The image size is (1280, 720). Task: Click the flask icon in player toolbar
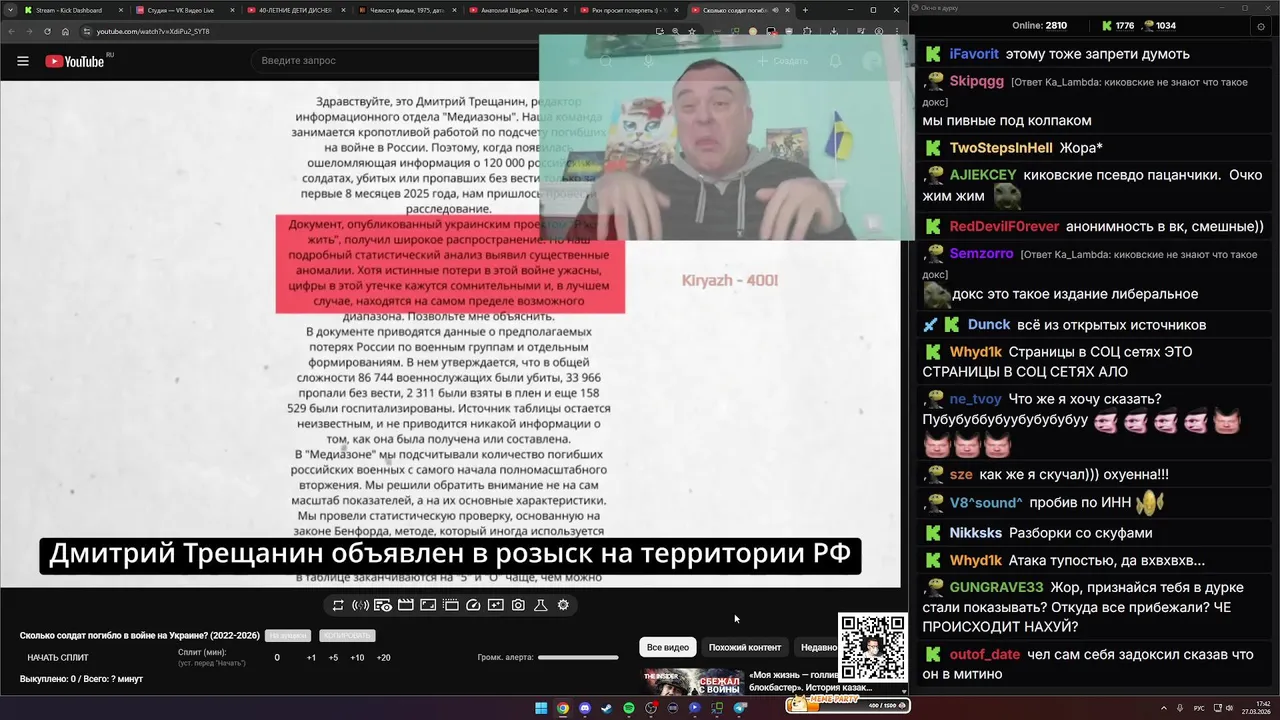coord(541,605)
